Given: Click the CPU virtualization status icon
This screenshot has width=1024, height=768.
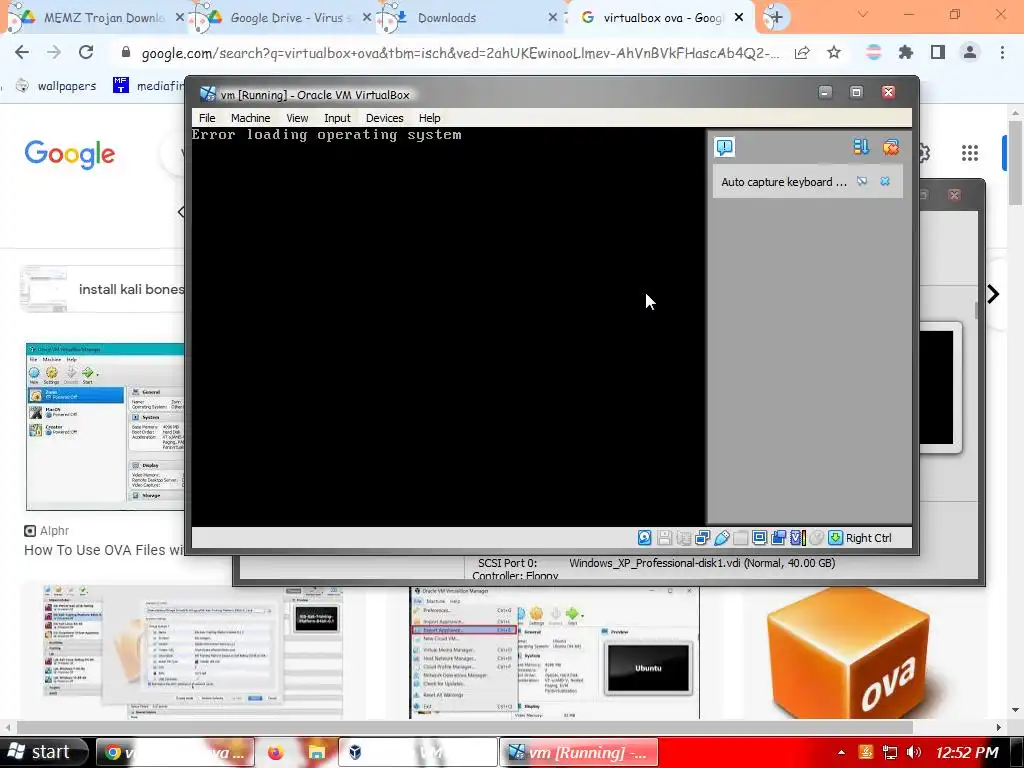Looking at the screenshot, I should pyautogui.click(x=797, y=537).
